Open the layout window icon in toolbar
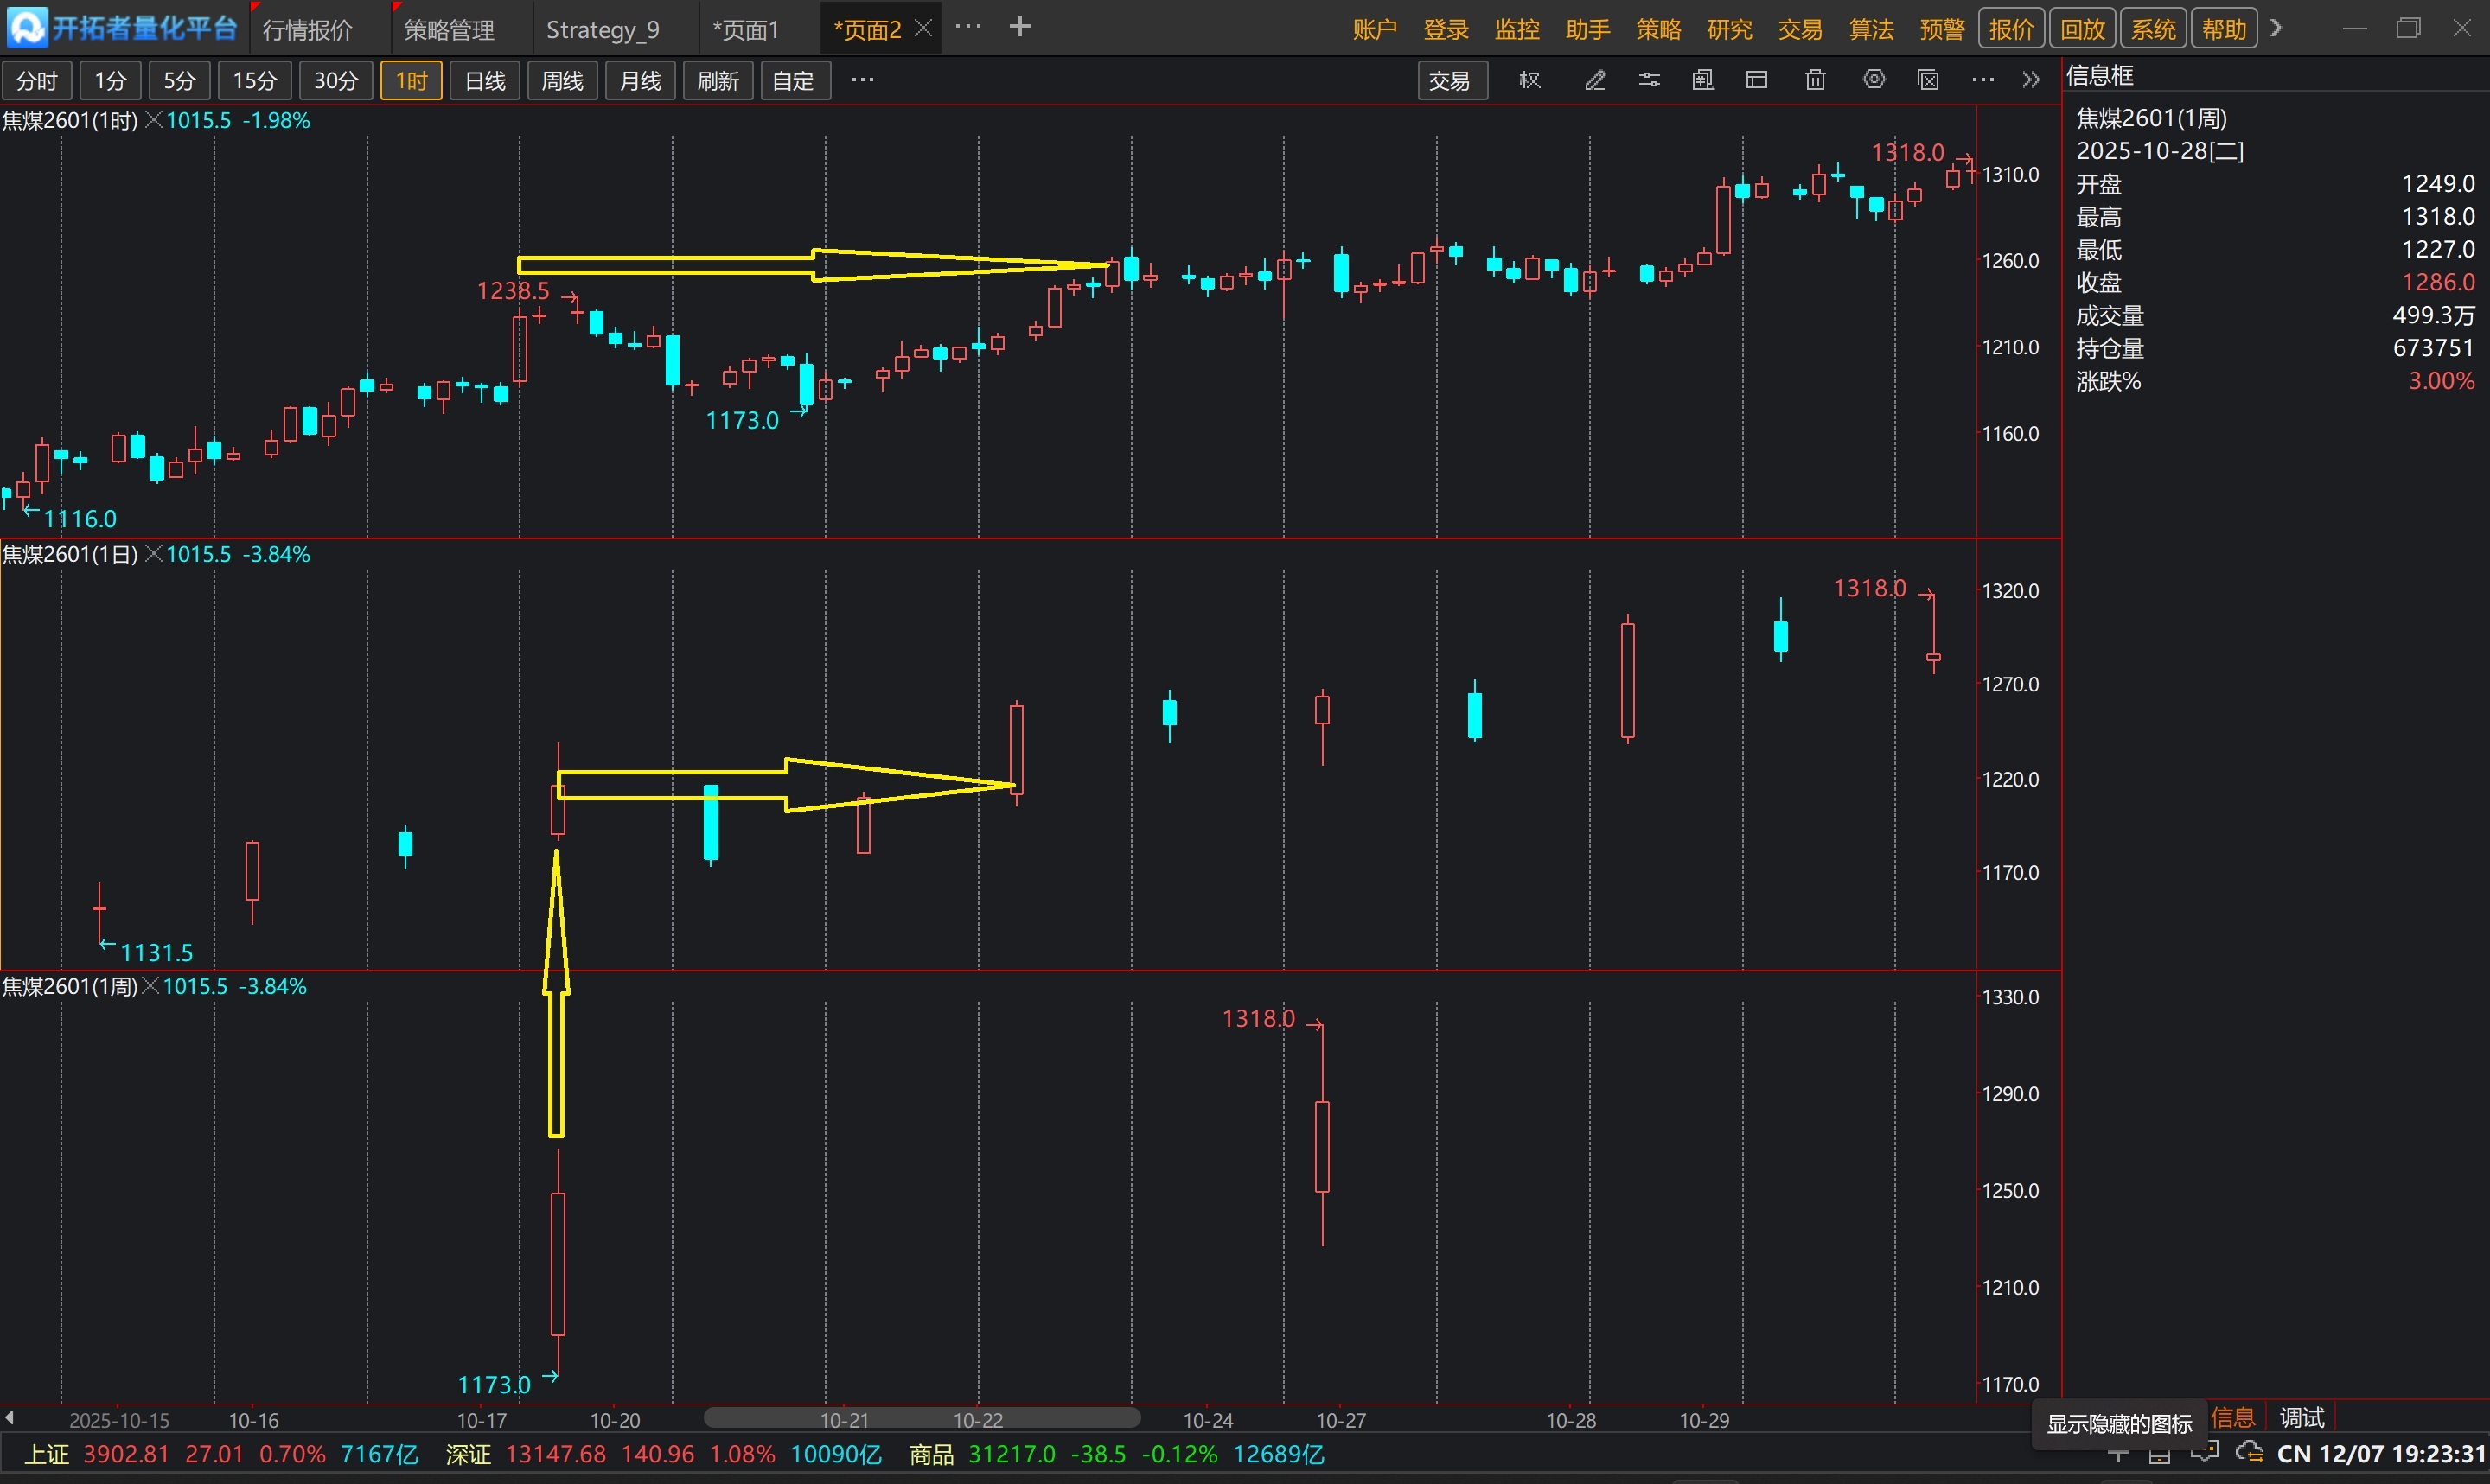 click(x=1757, y=80)
